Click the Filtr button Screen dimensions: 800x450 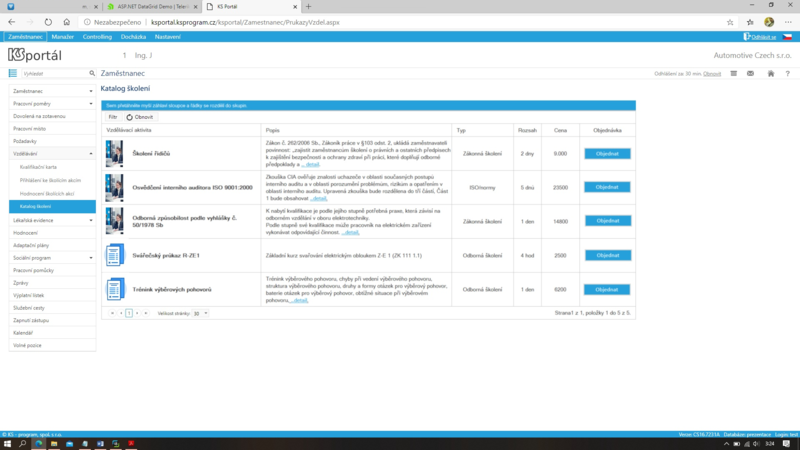(x=113, y=117)
